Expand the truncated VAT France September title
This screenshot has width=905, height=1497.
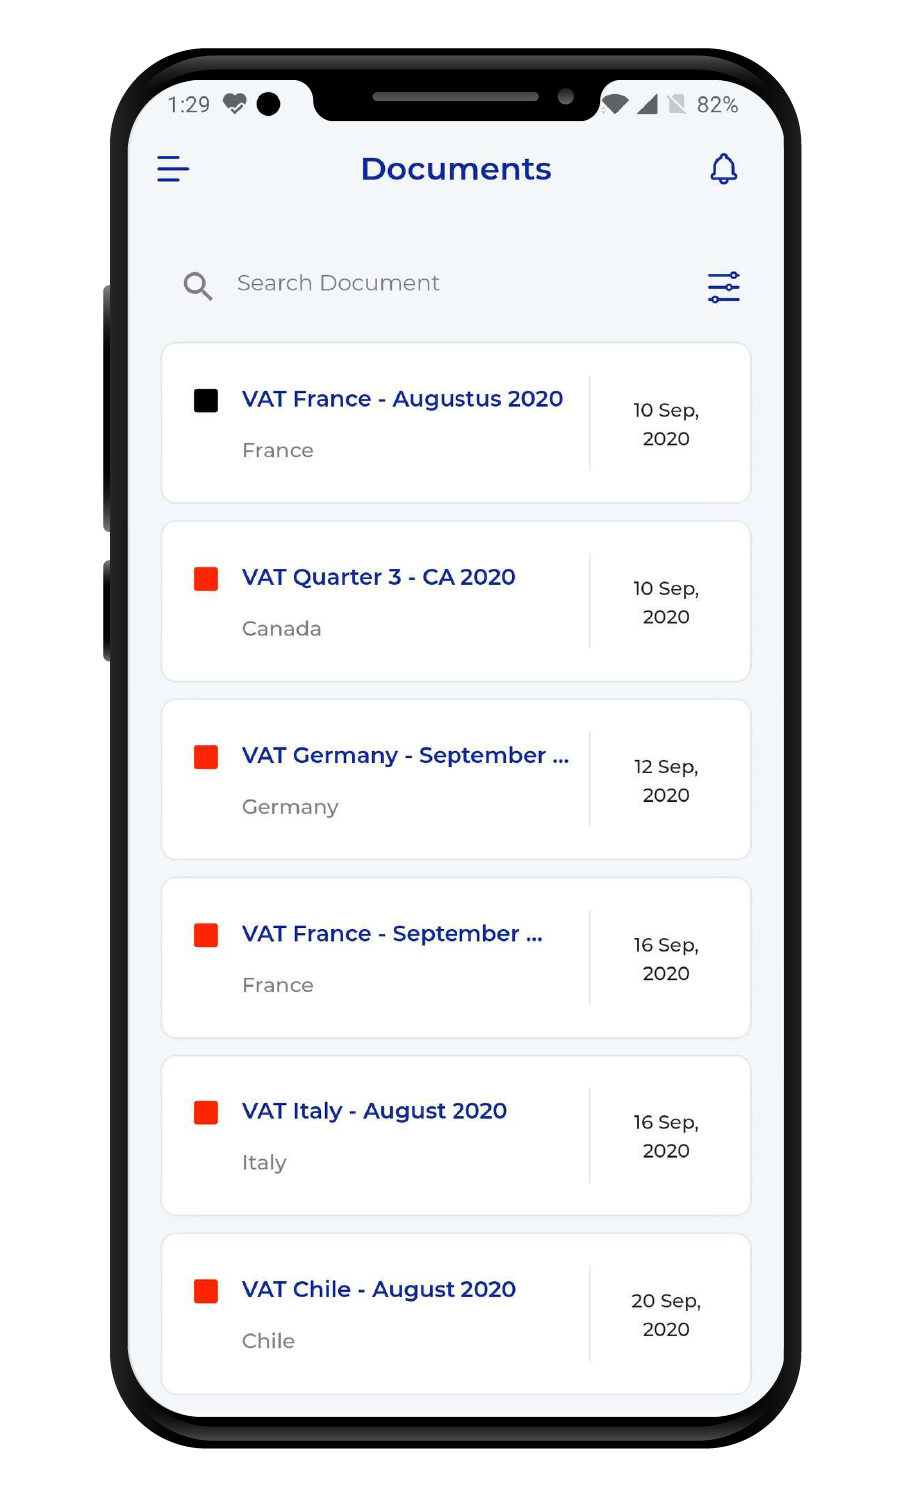(x=392, y=934)
